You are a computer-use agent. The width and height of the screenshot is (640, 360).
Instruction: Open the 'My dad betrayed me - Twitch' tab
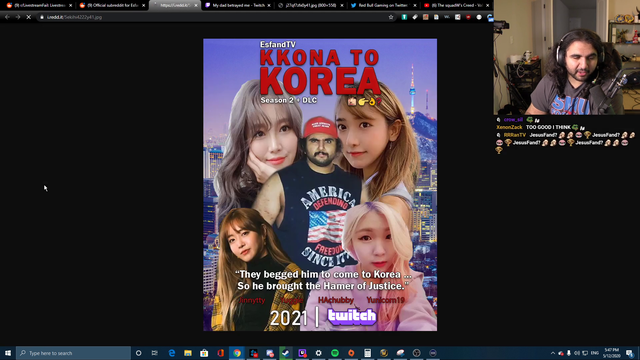coord(237,5)
